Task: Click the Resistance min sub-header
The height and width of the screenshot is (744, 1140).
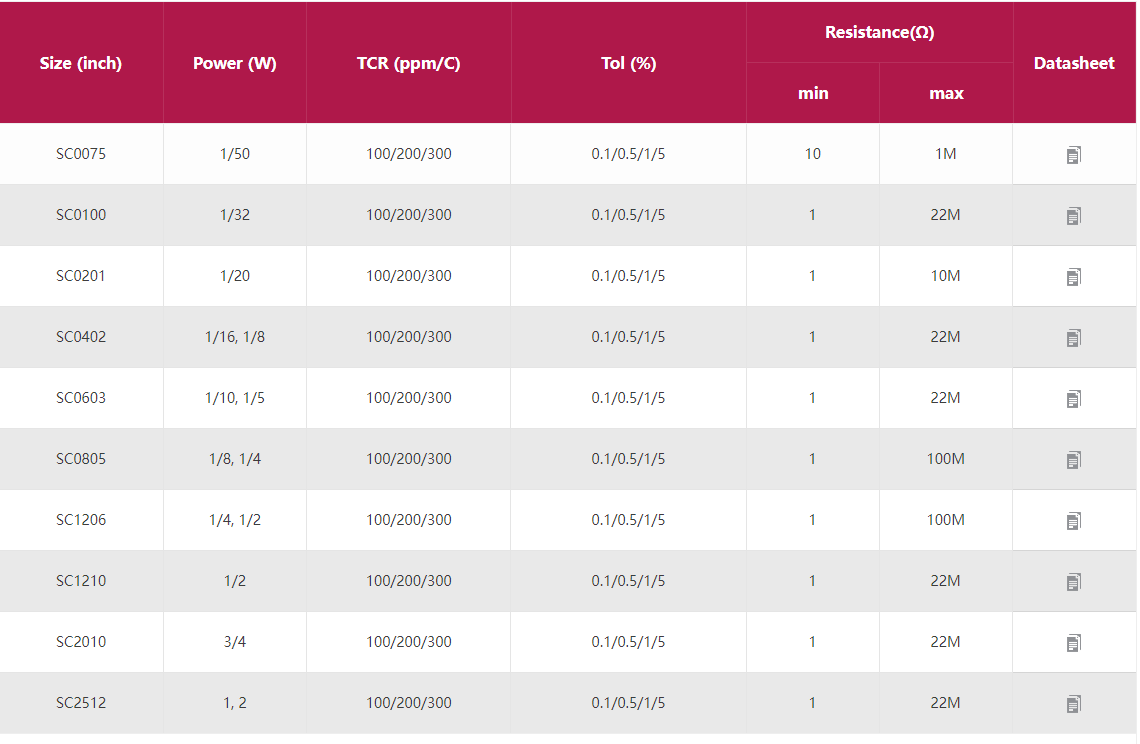Action: [813, 93]
